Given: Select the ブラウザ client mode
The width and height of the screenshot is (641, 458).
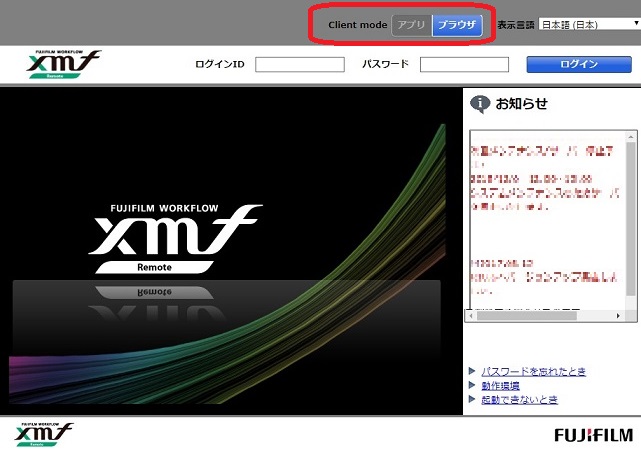Looking at the screenshot, I should click(457, 25).
